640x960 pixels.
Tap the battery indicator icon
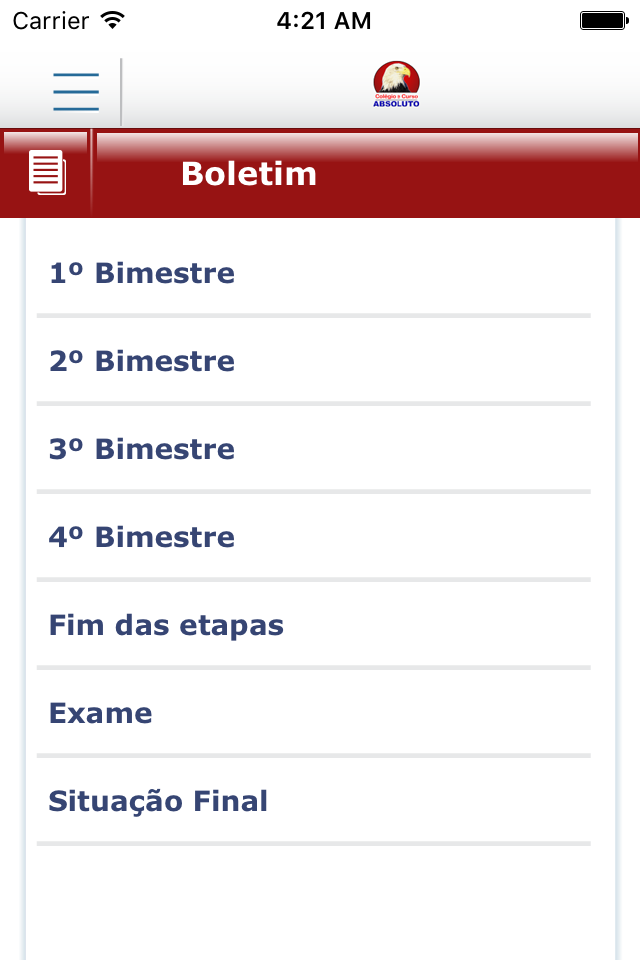coord(604,21)
